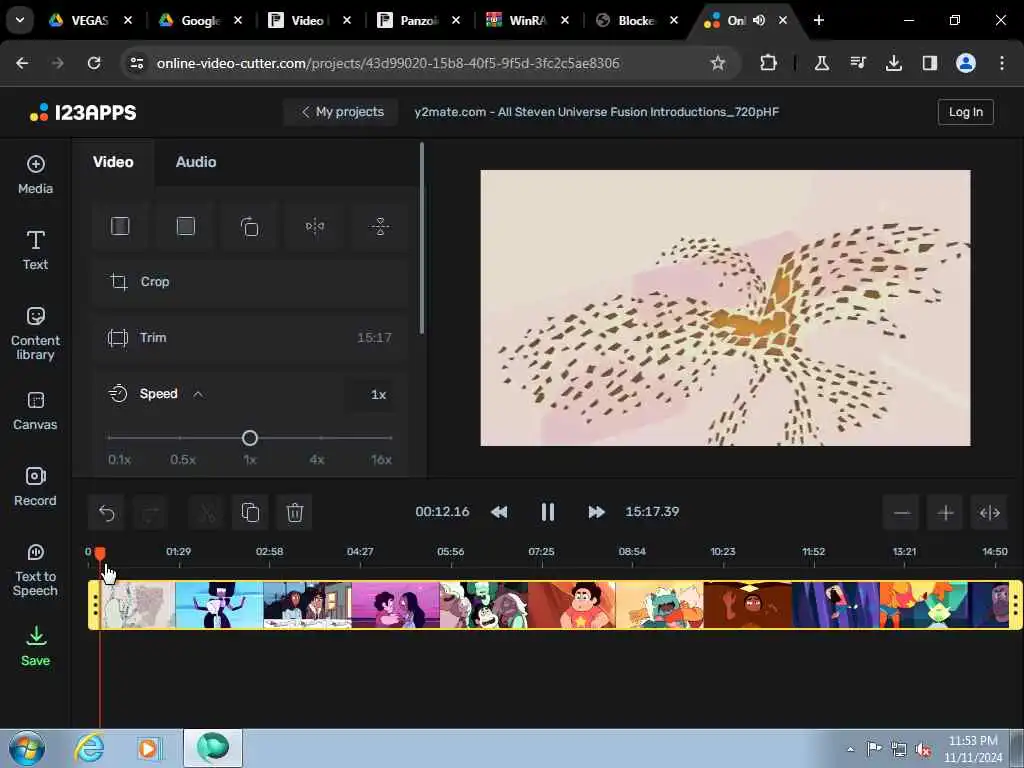The height and width of the screenshot is (768, 1024).
Task: Switch to the Blocked browser tab
Action: click(636, 20)
